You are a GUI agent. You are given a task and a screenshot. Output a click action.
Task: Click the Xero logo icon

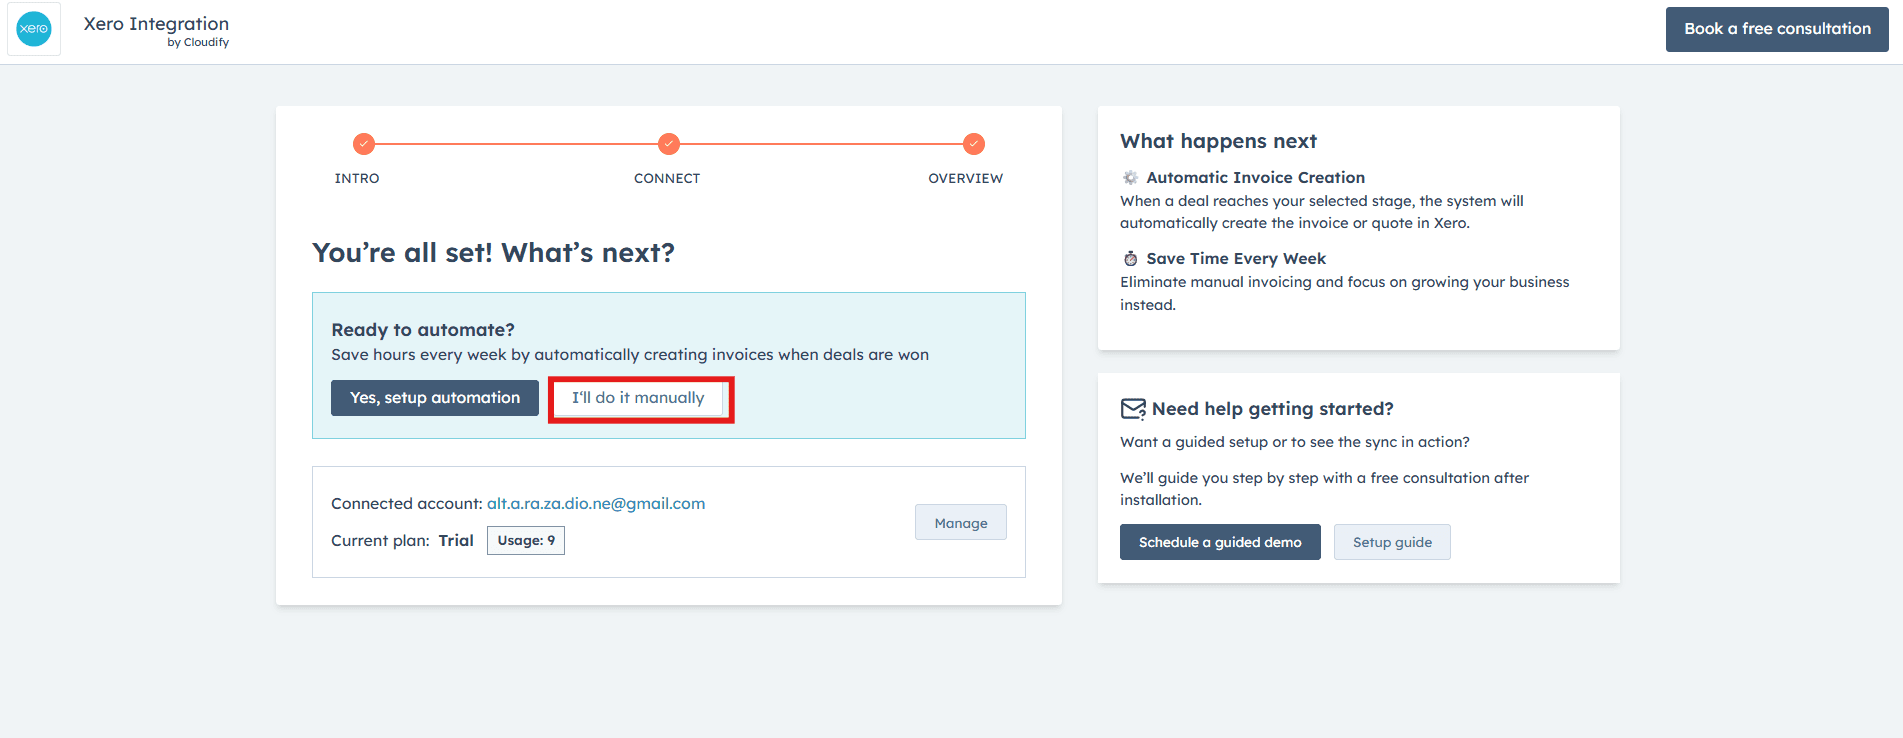click(34, 28)
